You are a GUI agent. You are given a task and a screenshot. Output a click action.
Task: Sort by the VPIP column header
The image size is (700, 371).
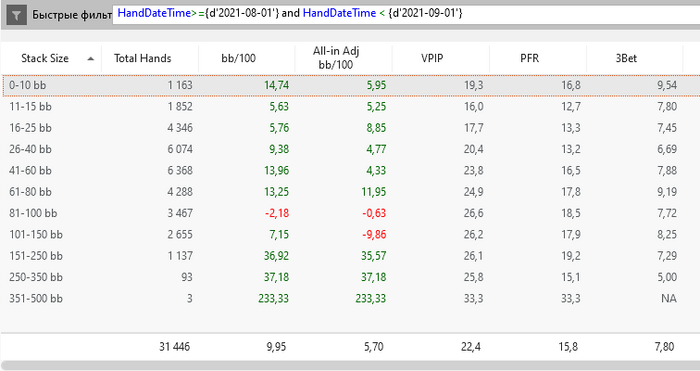point(441,58)
